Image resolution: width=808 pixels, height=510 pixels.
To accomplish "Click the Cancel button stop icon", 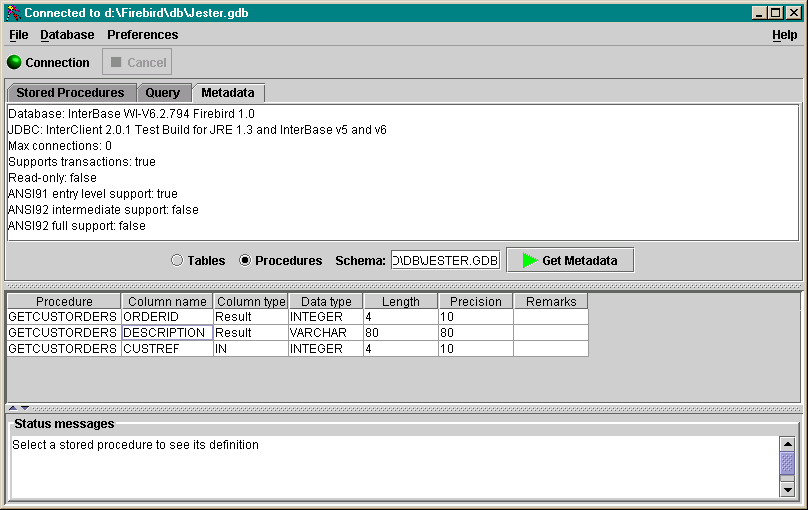I will pyautogui.click(x=116, y=62).
